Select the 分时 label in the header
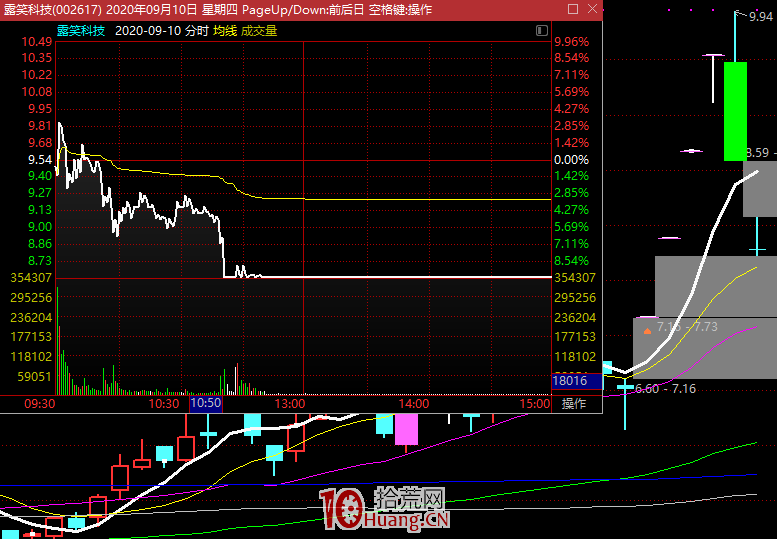Image resolution: width=777 pixels, height=539 pixels. pos(197,31)
